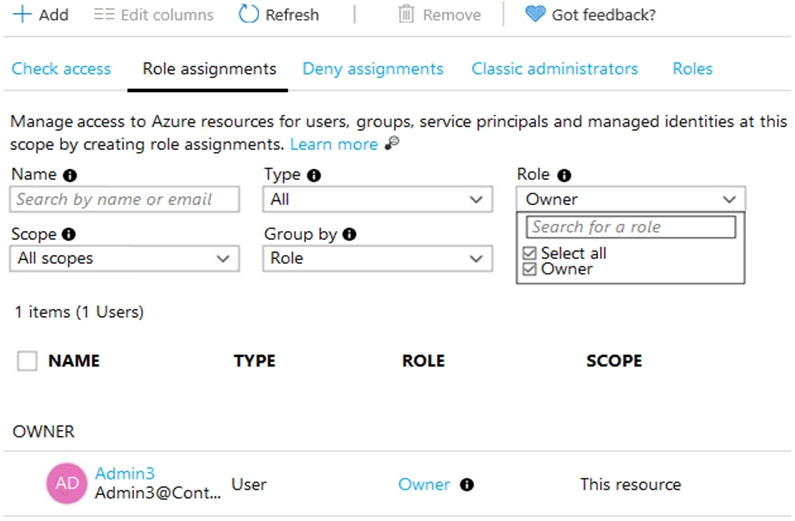This screenshot has width=795, height=521.
Task: Open the Group by Role dropdown
Action: pos(377,258)
